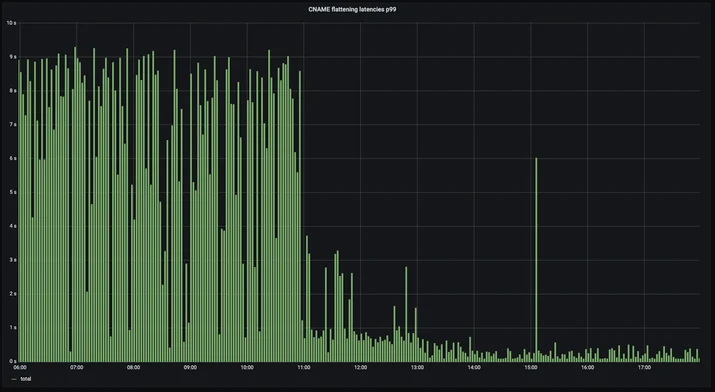Viewport: 715px width, 392px height.
Task: Click the 15:00 time axis label
Action: [531, 367]
